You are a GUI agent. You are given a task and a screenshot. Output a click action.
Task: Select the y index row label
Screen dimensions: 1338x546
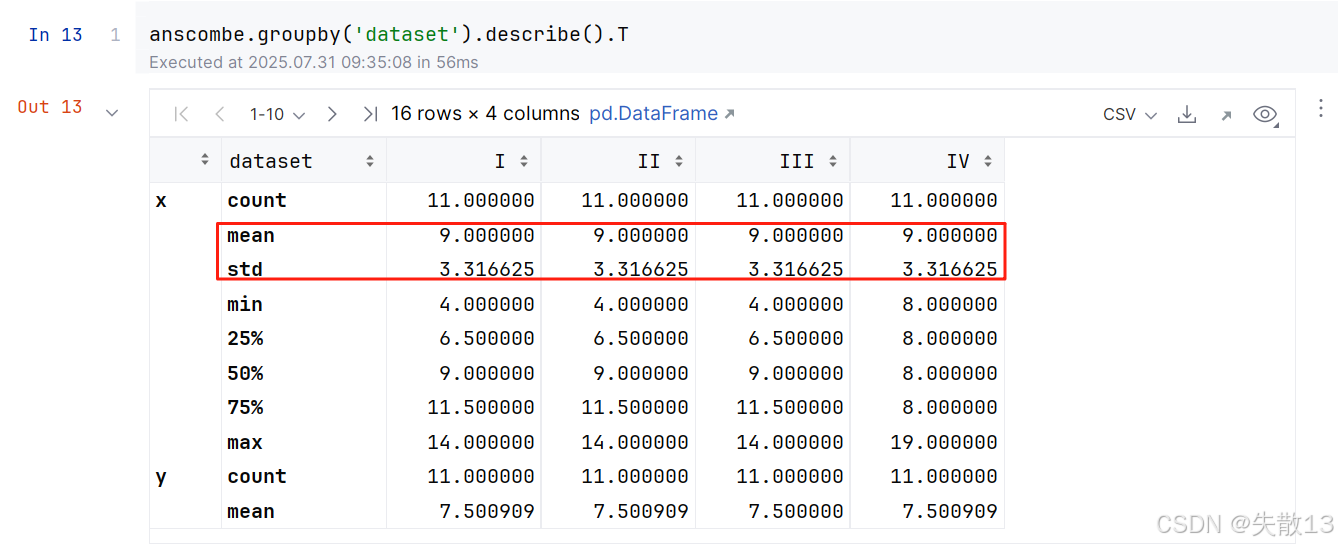click(161, 477)
